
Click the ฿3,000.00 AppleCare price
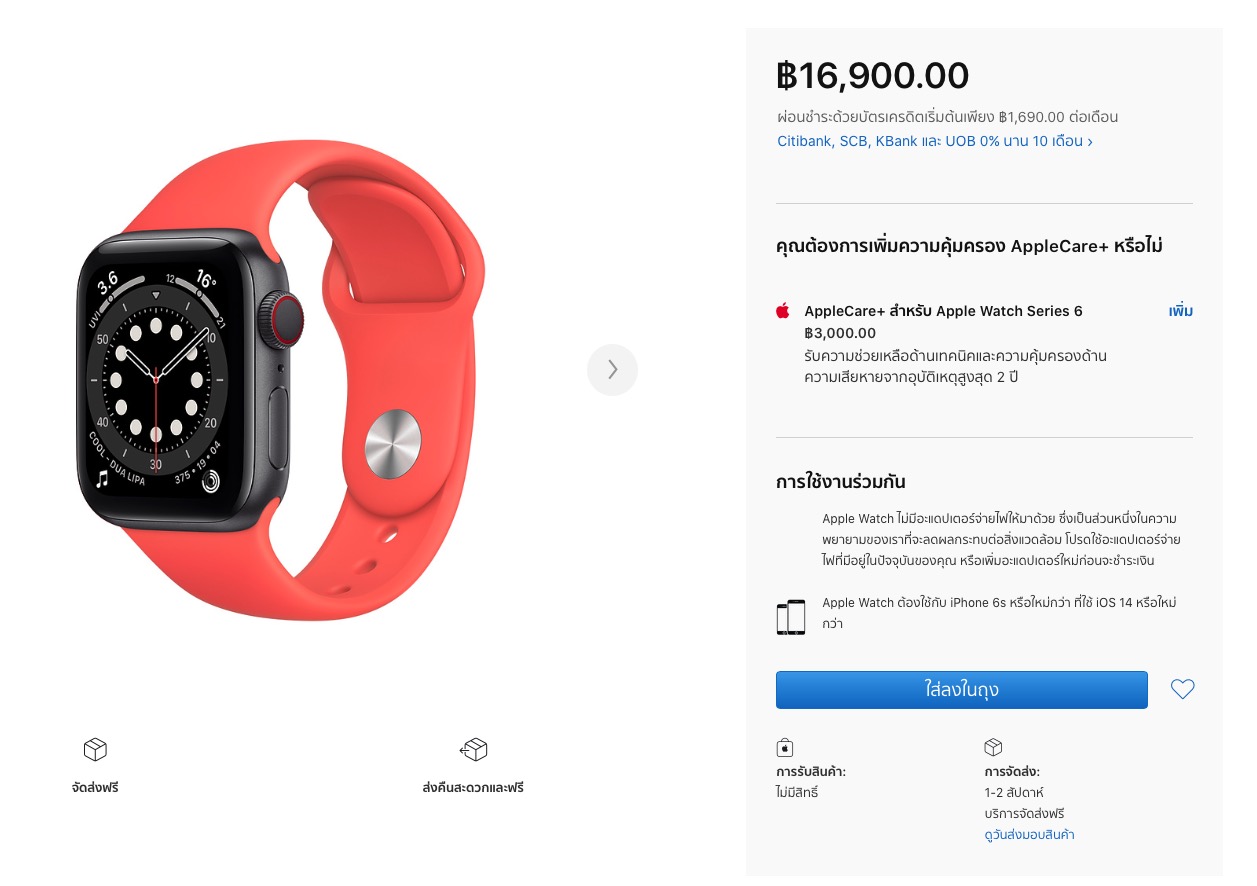point(840,333)
